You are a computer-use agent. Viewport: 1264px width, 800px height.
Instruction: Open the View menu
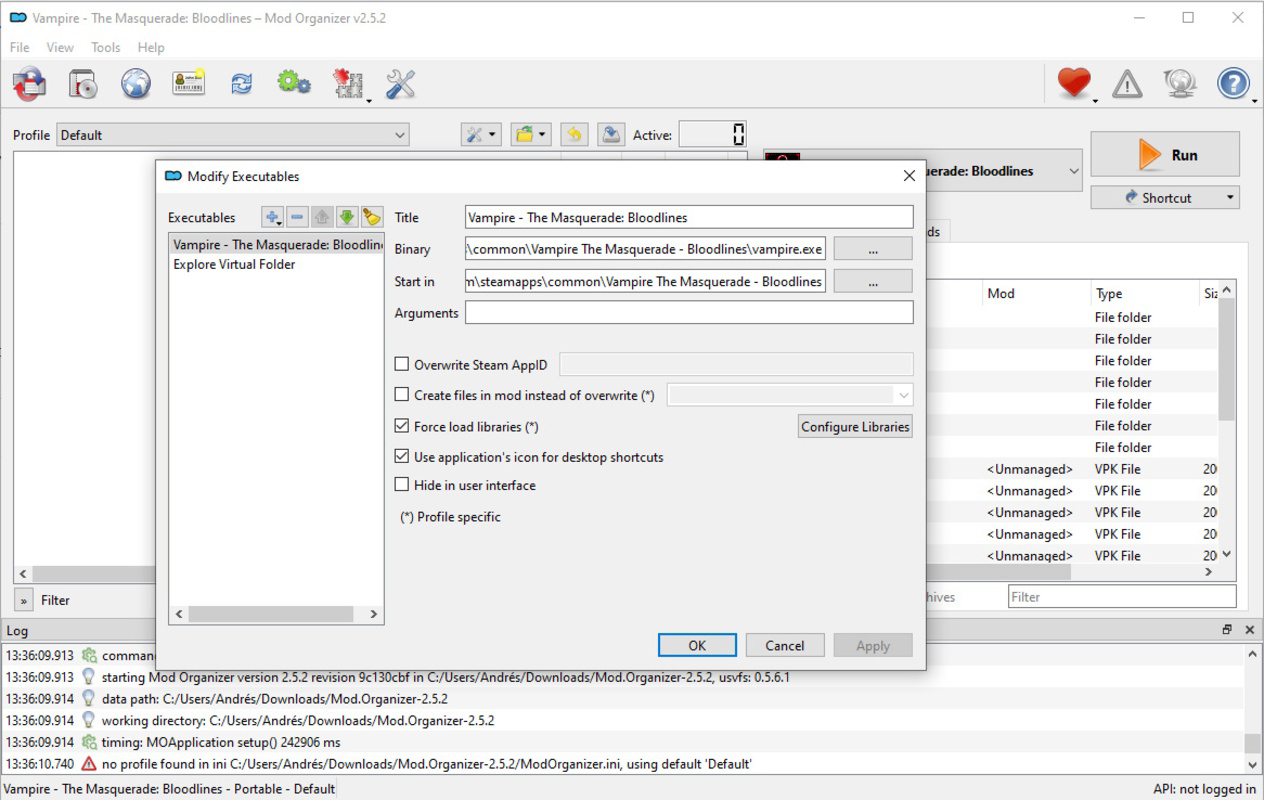(59, 47)
